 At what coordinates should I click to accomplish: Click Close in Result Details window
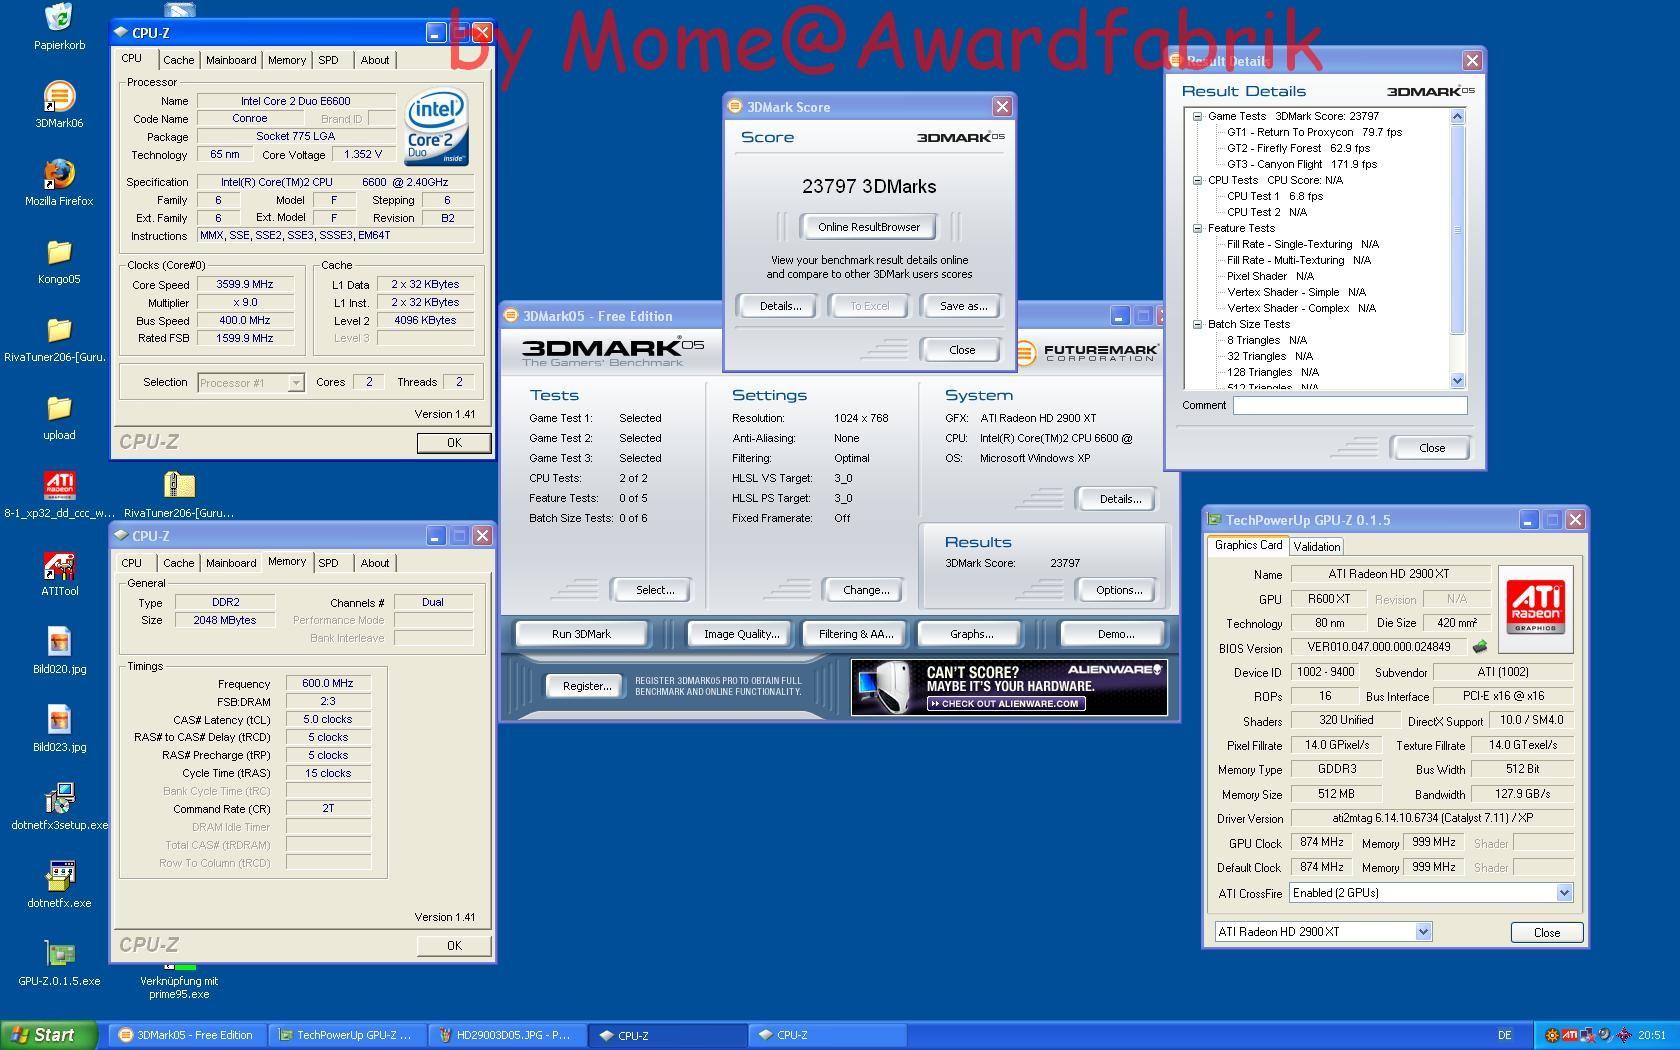[x=1431, y=448]
